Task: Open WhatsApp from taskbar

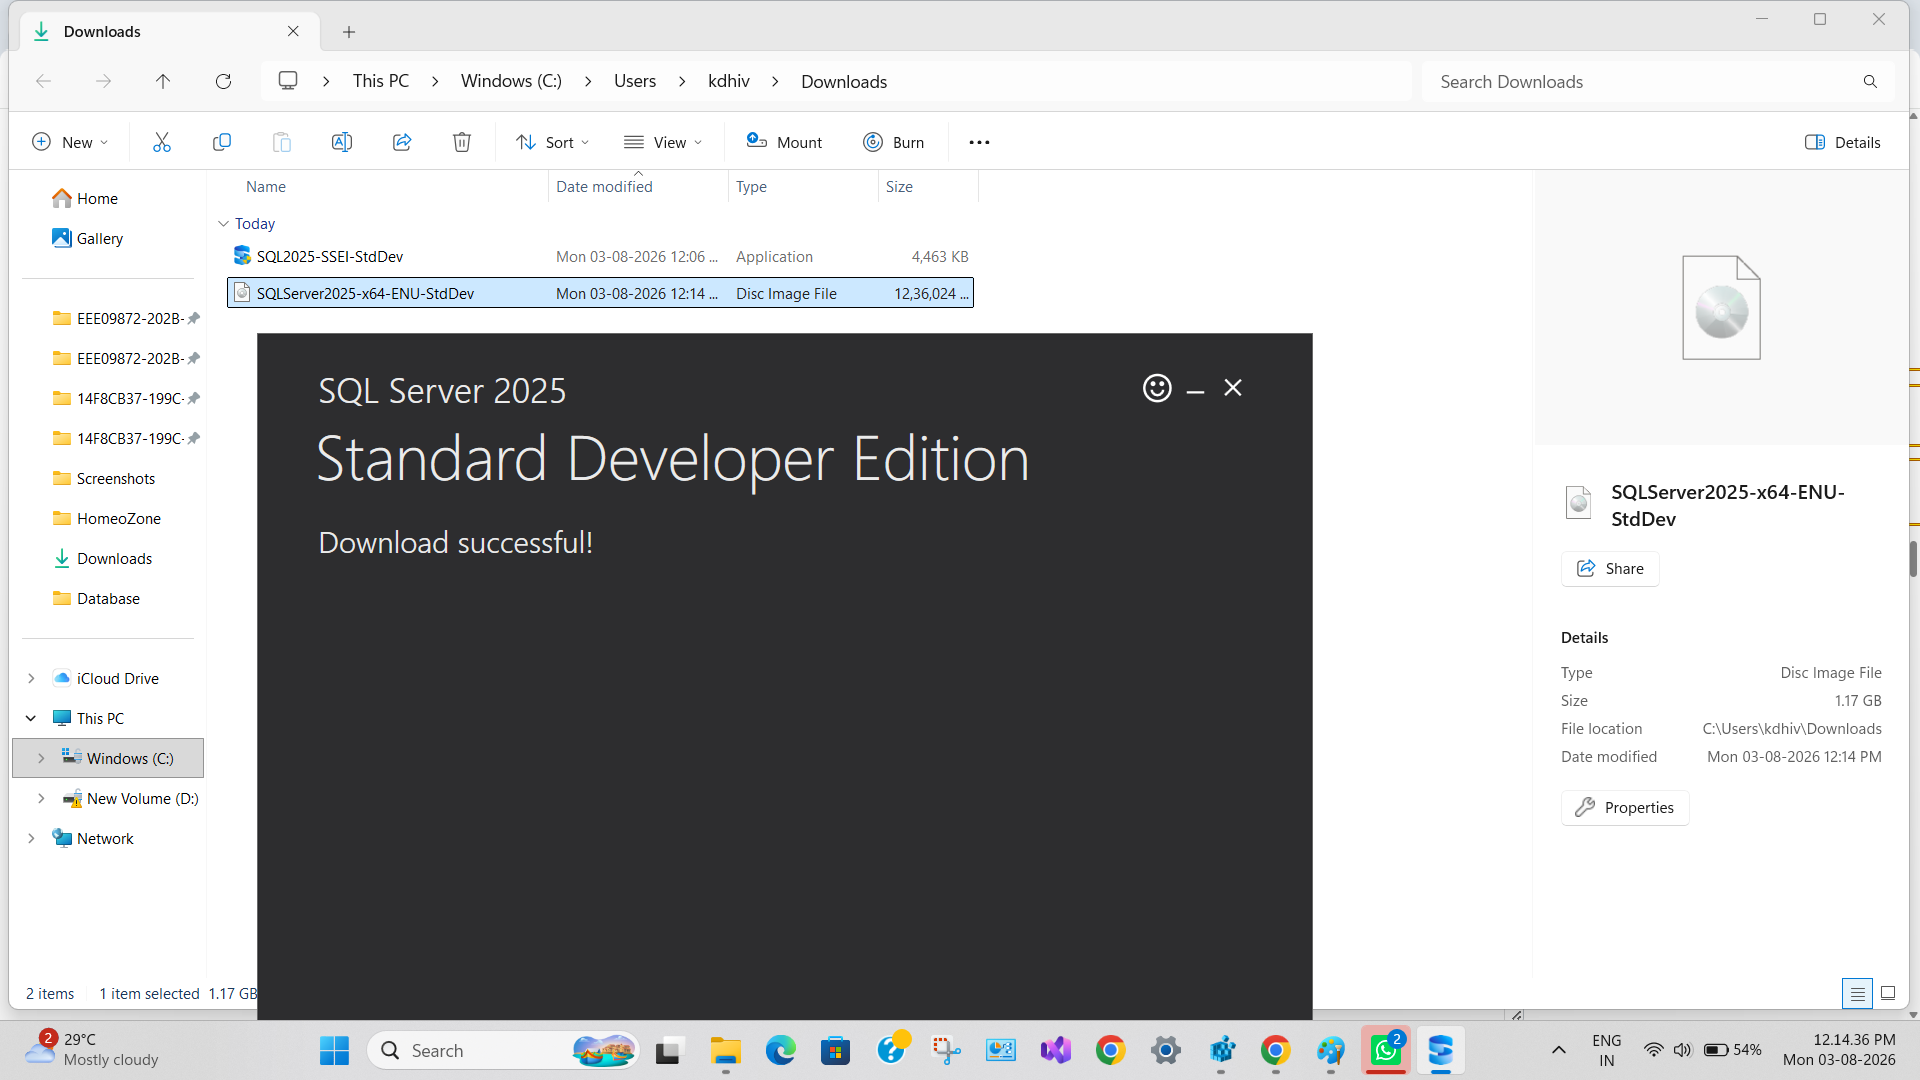Action: tap(1385, 1051)
